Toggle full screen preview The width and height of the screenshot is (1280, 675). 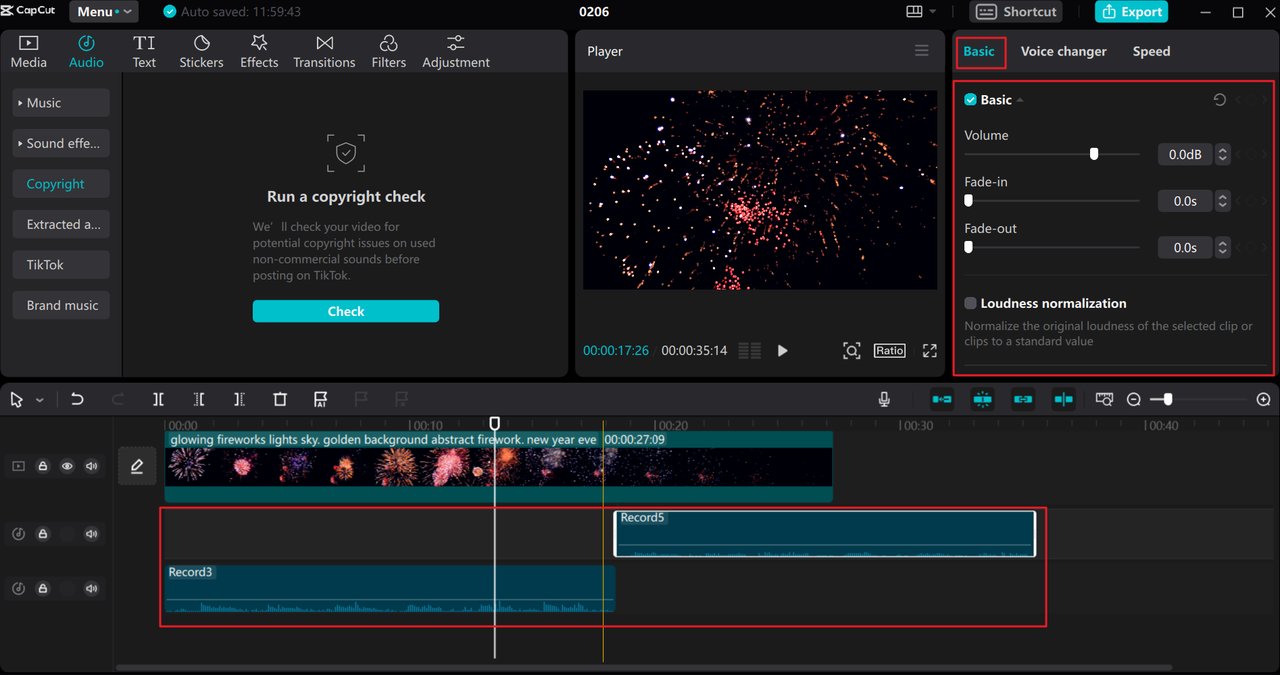tap(930, 351)
